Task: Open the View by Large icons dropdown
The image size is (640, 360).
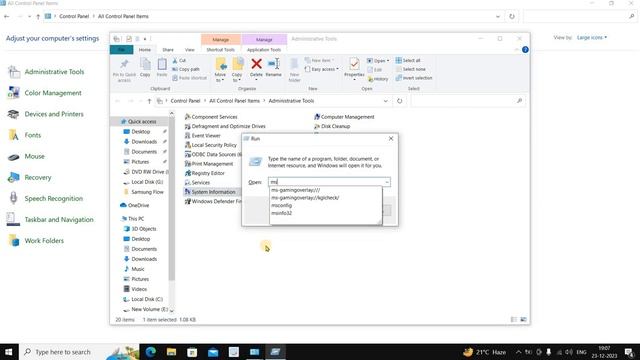Action: click(592, 38)
